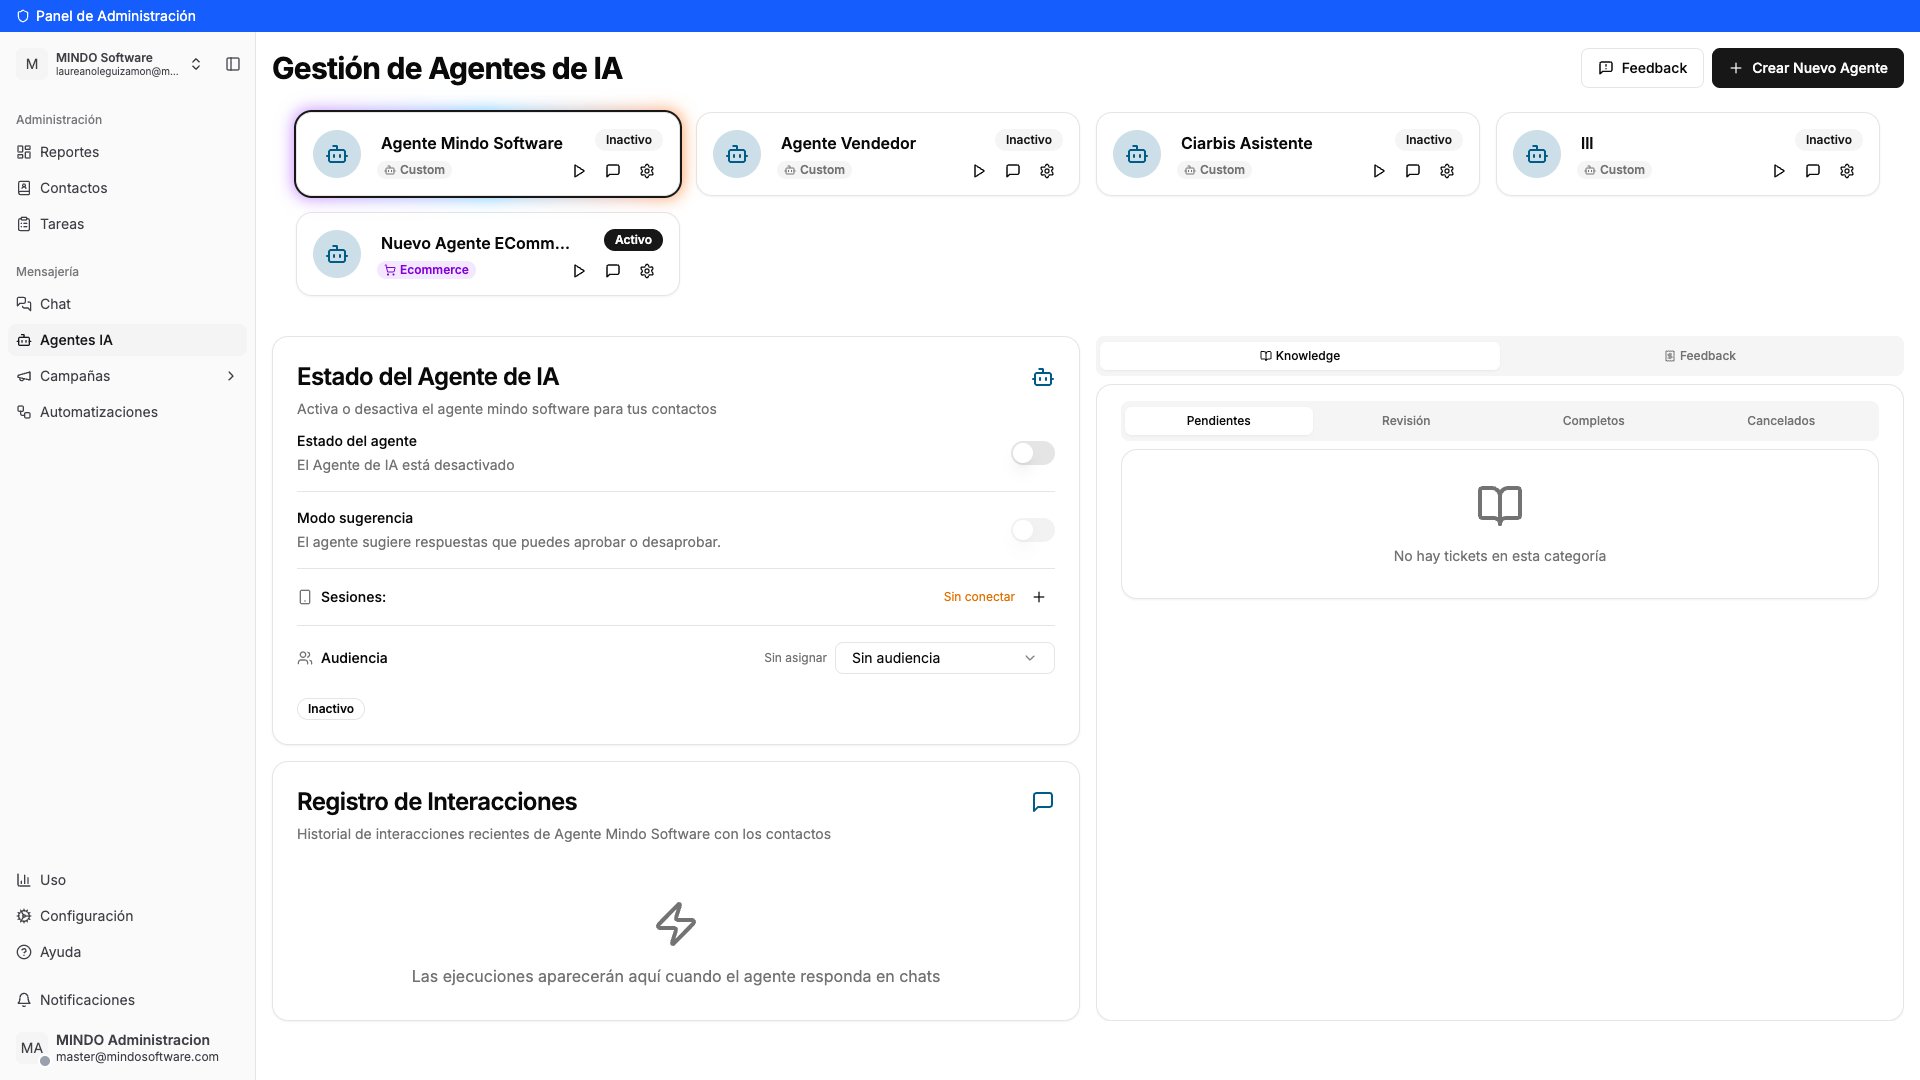Click play icon on Nuevo Agente EComm card
1920x1080 pixels.
[579, 271]
